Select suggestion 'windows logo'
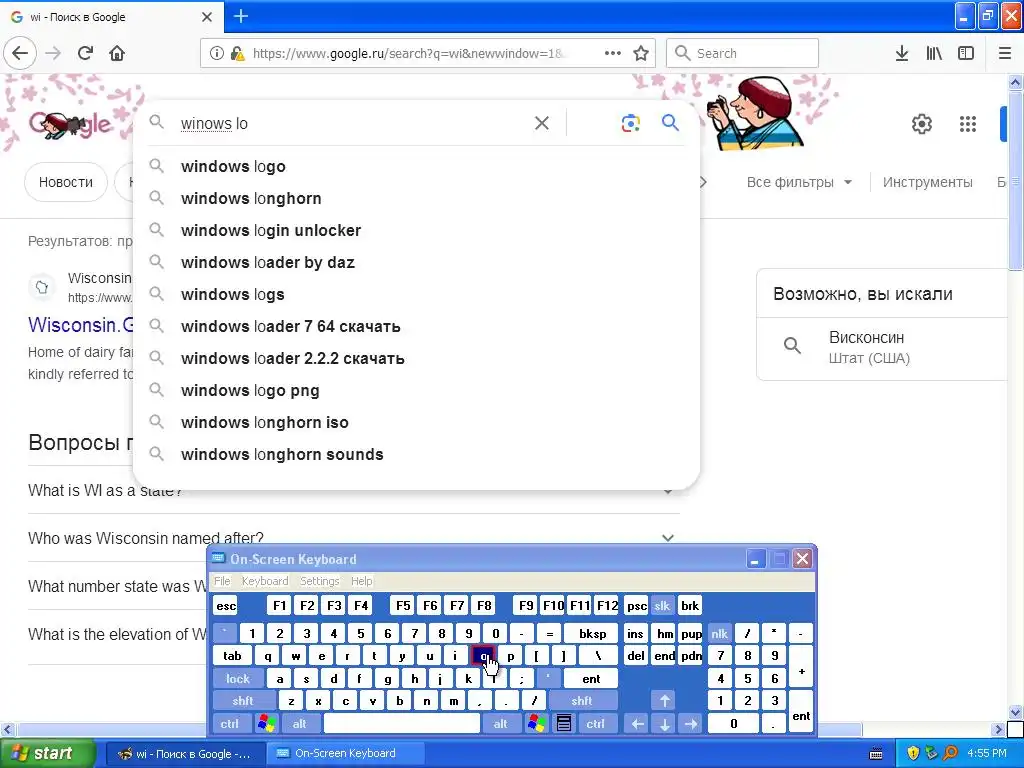The width and height of the screenshot is (1024, 768). click(x=416, y=167)
